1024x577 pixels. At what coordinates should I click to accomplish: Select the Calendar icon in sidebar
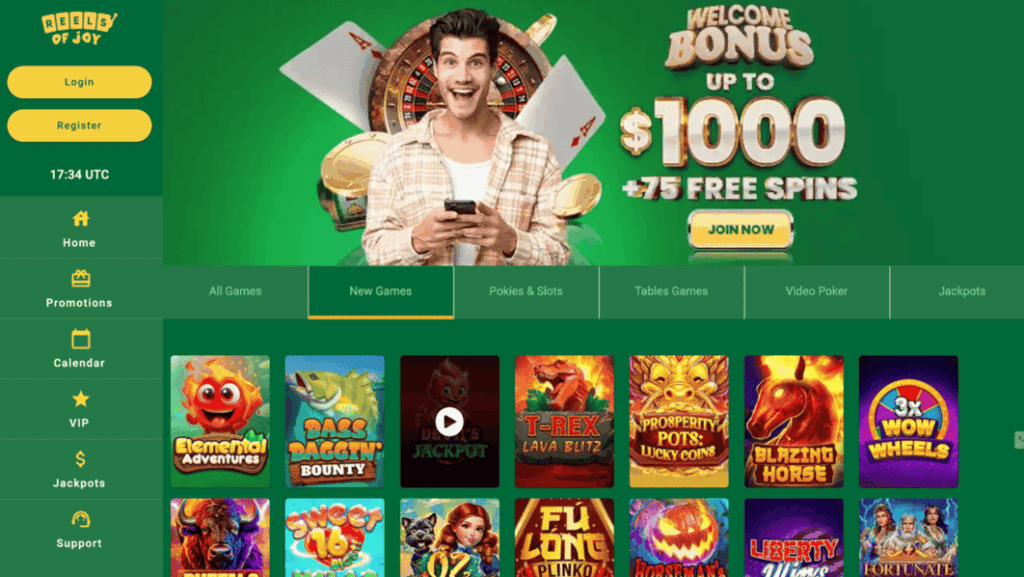coord(80,339)
